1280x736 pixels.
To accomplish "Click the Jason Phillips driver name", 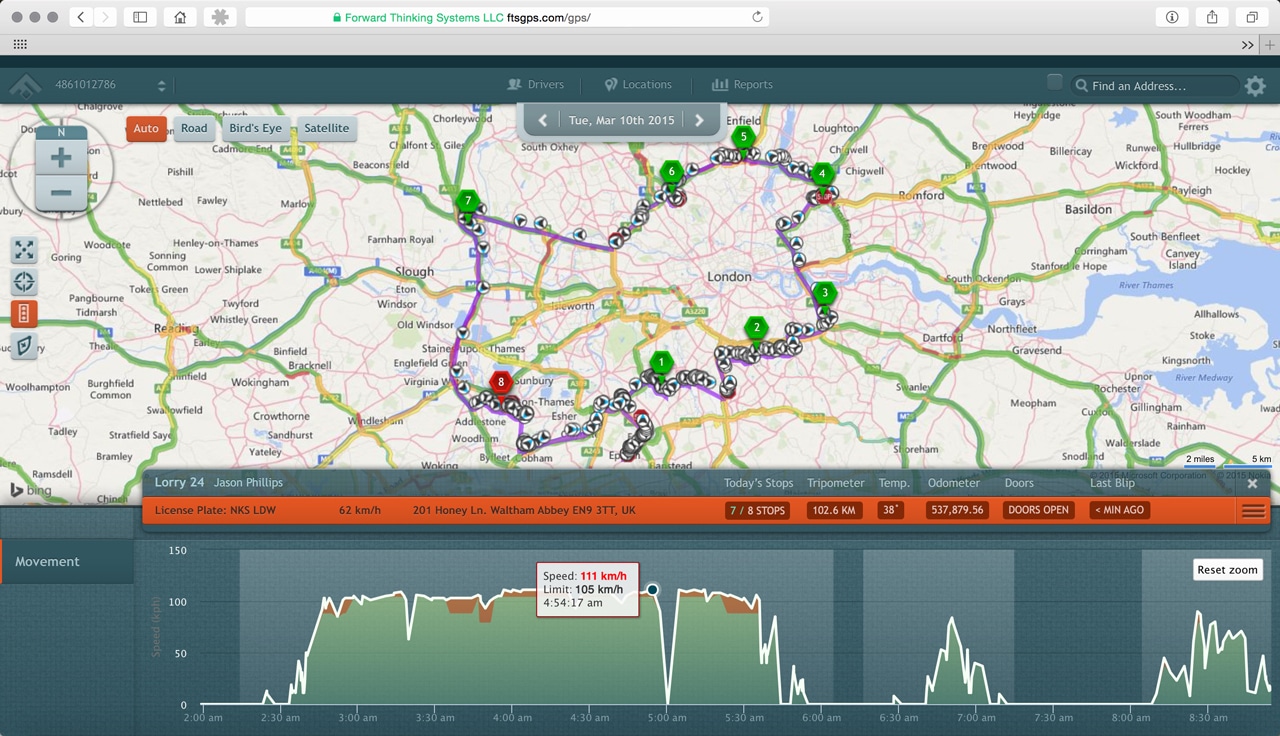I will coord(248,483).
